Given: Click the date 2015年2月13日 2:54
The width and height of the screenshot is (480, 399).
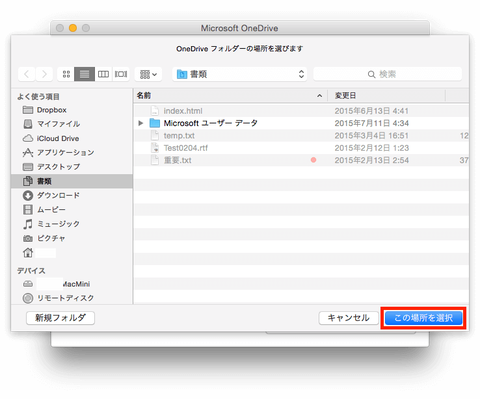Looking at the screenshot, I should tap(372, 160).
